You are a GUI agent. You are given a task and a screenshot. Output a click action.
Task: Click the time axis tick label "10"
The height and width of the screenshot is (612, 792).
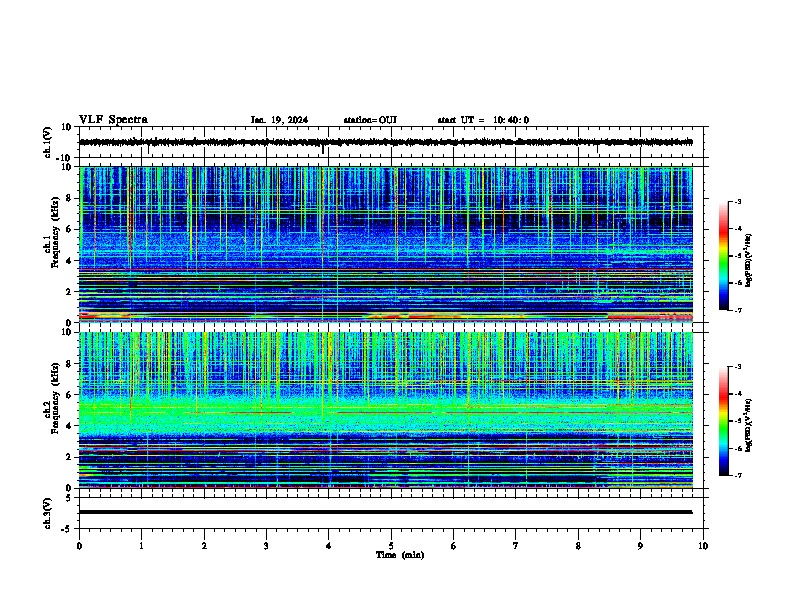pyautogui.click(x=703, y=546)
